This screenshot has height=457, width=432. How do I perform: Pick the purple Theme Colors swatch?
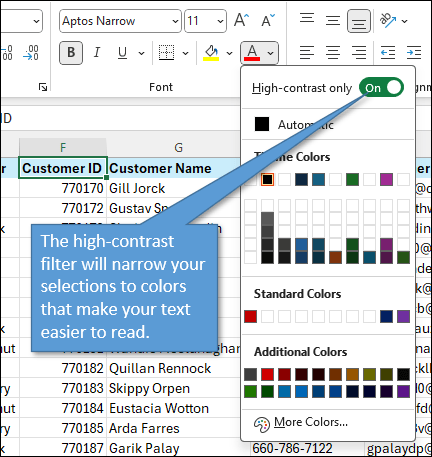(x=386, y=179)
